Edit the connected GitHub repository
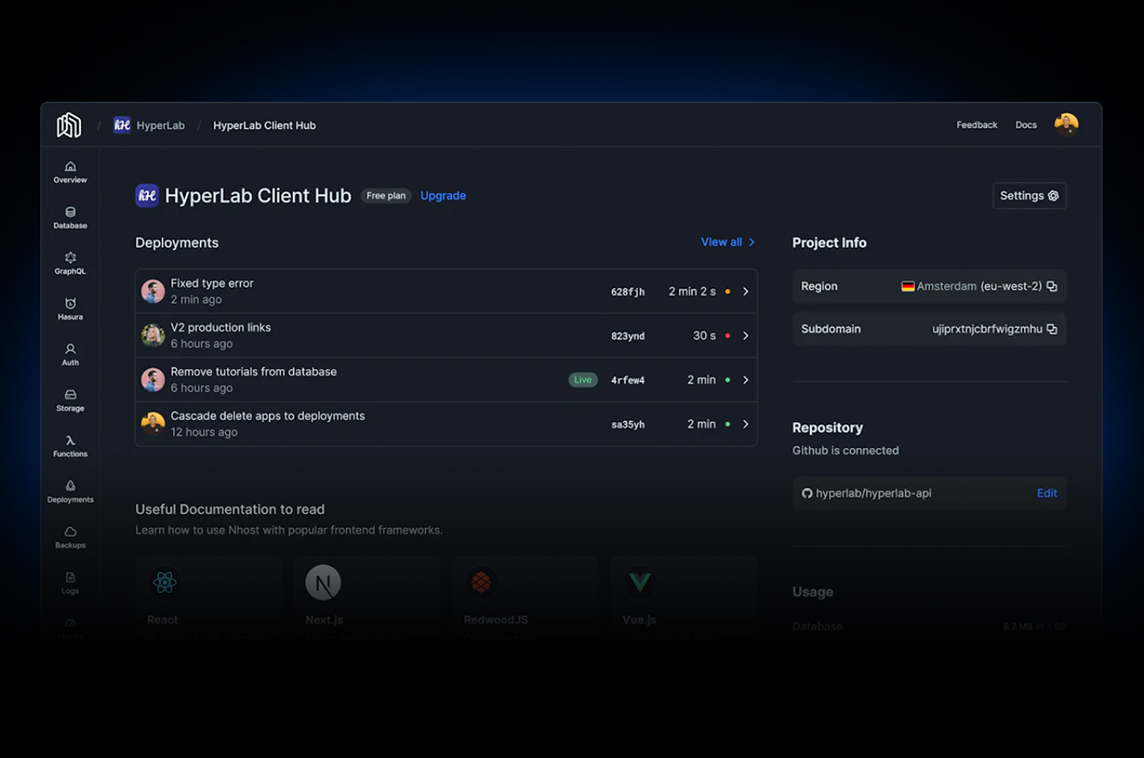The image size is (1144, 758). coord(1047,493)
